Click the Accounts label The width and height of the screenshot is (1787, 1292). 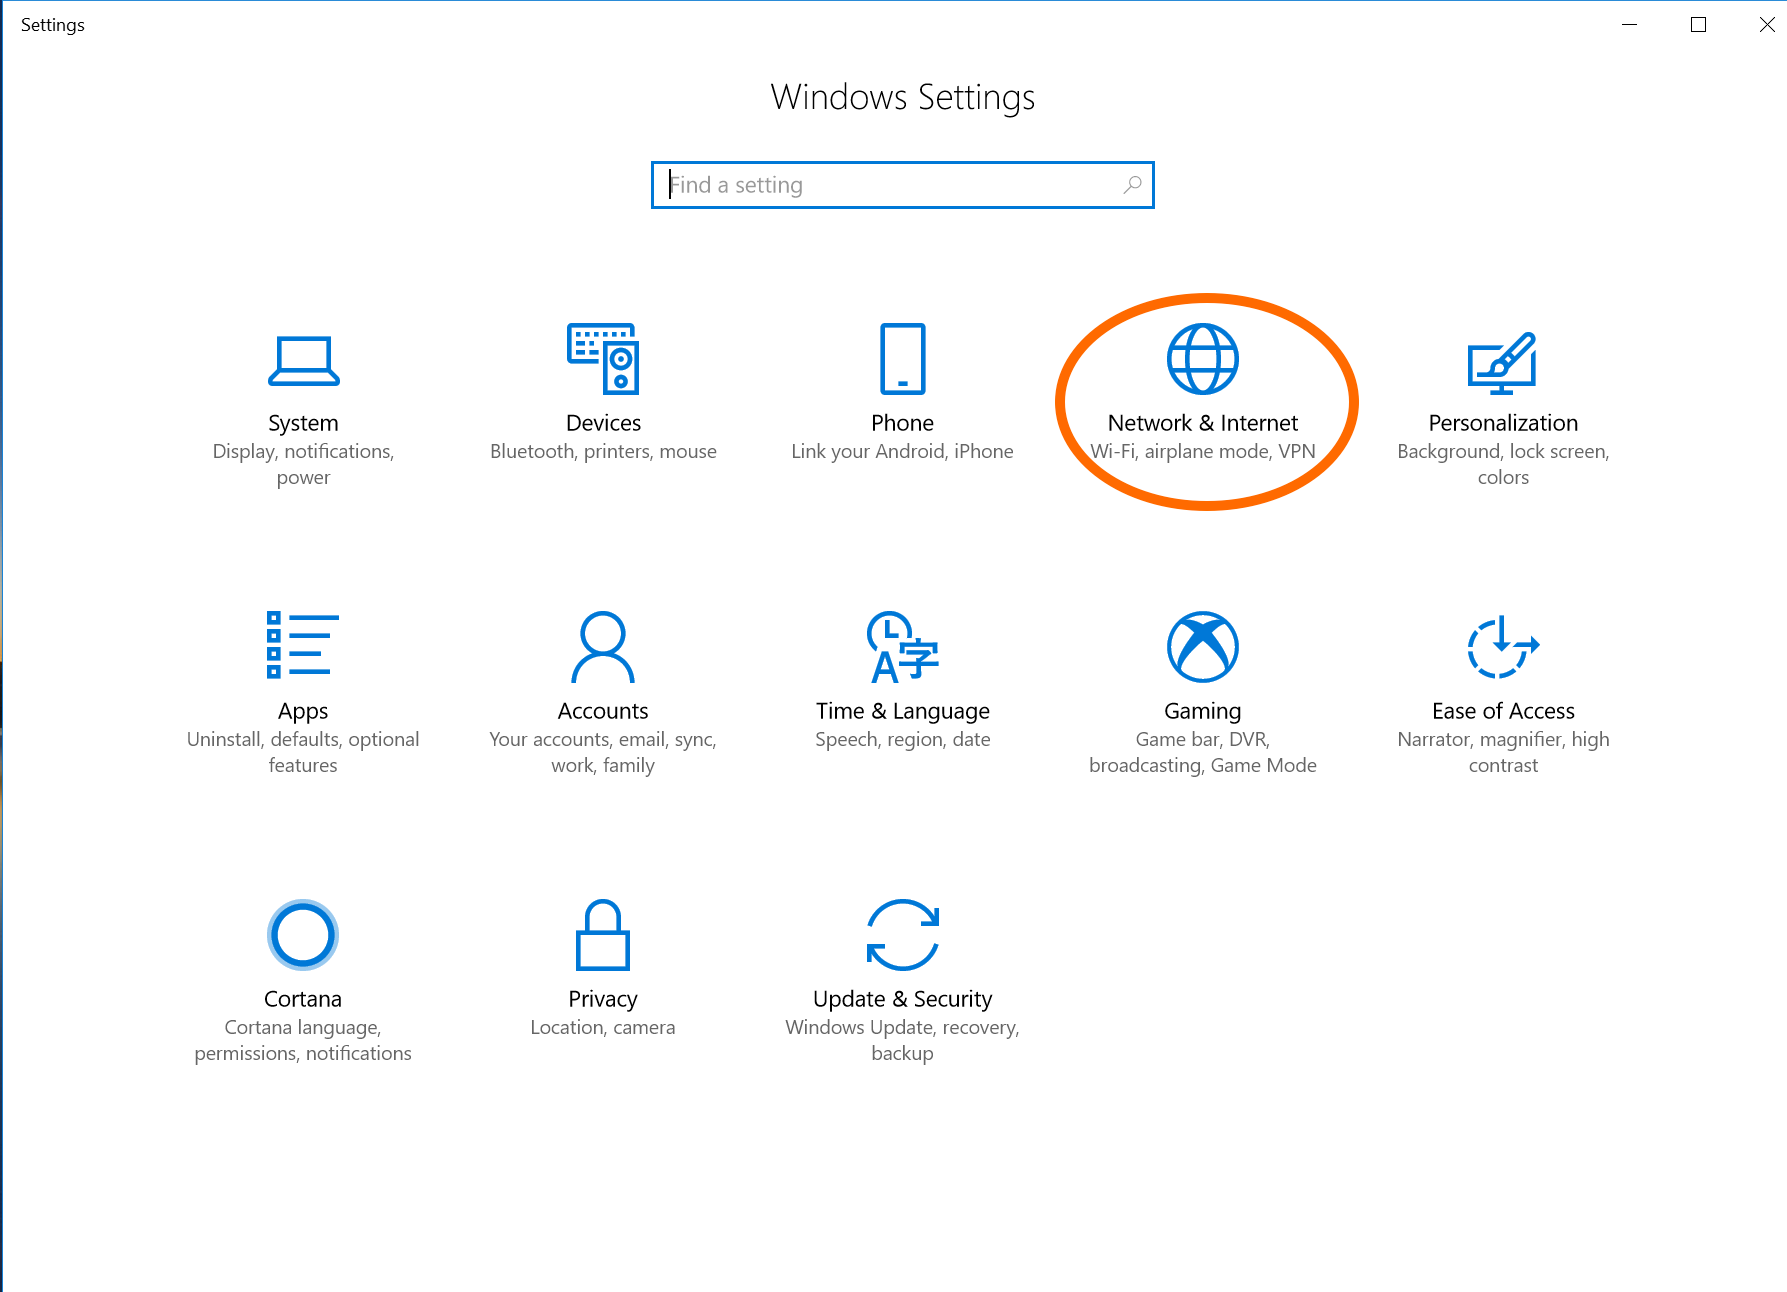(603, 711)
